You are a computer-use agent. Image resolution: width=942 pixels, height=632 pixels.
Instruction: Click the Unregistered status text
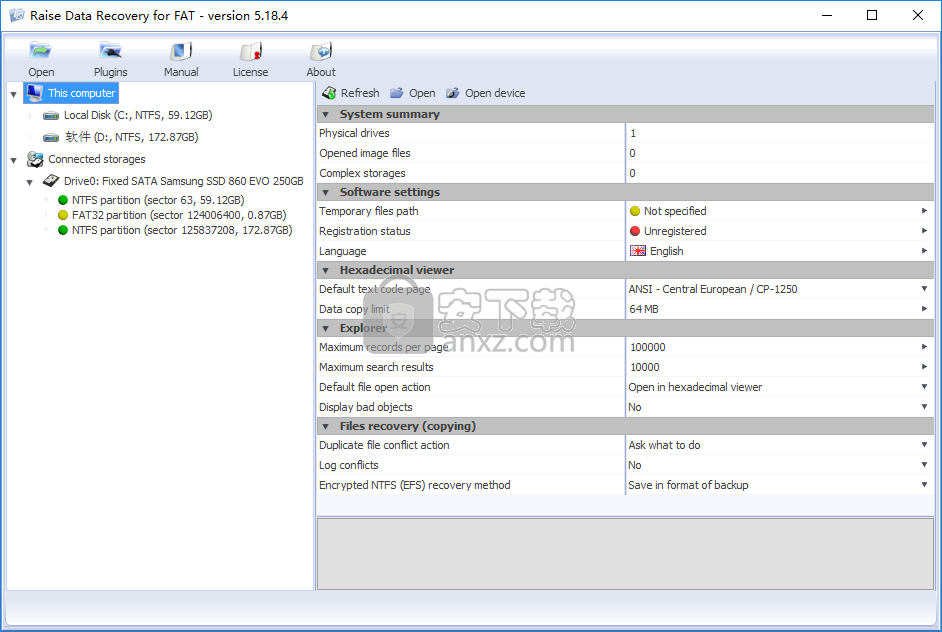pyautogui.click(x=675, y=231)
